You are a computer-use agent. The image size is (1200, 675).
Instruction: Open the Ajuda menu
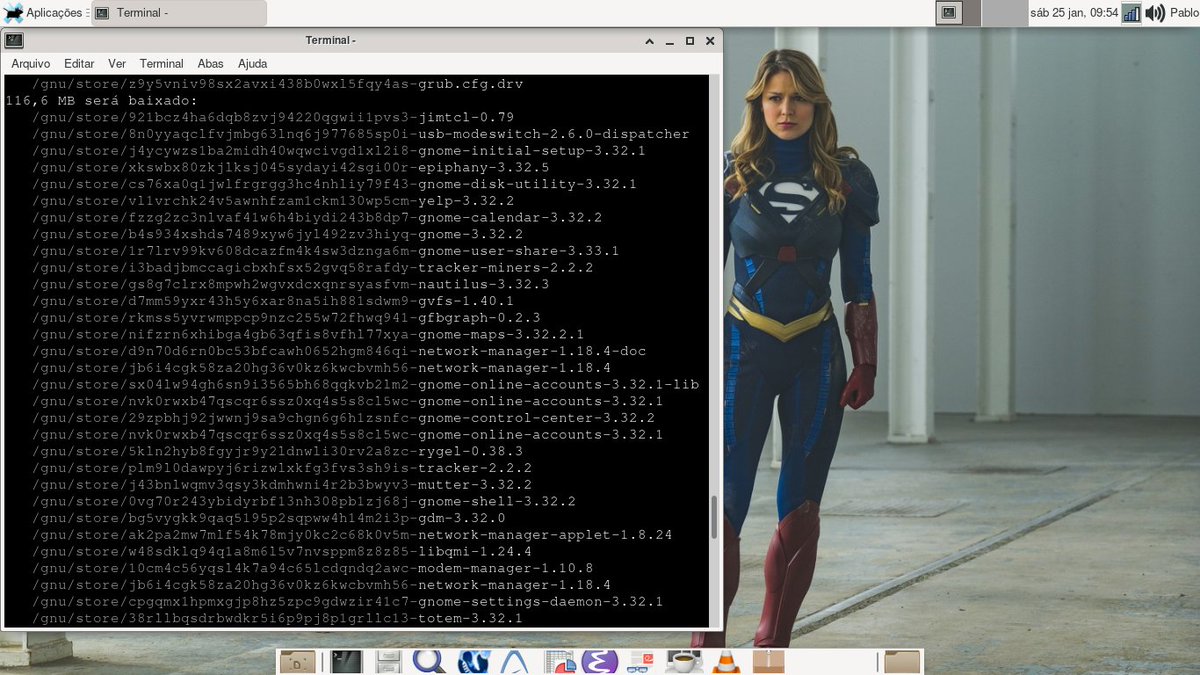[x=253, y=64]
